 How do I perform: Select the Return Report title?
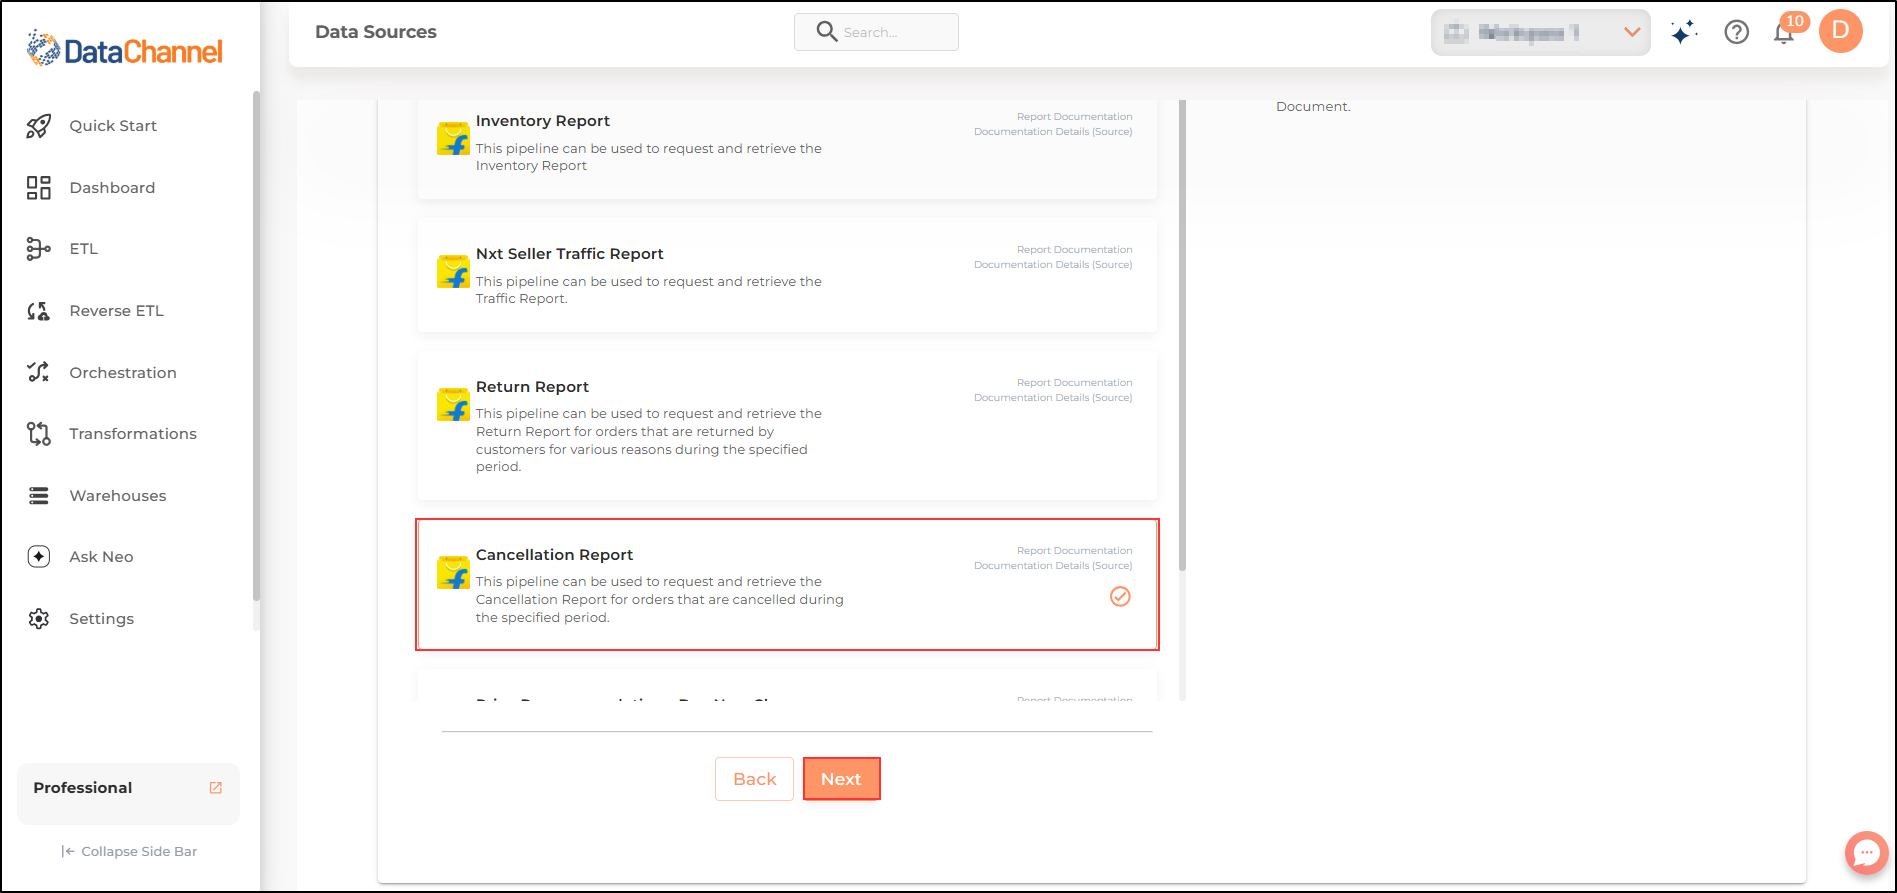click(532, 387)
